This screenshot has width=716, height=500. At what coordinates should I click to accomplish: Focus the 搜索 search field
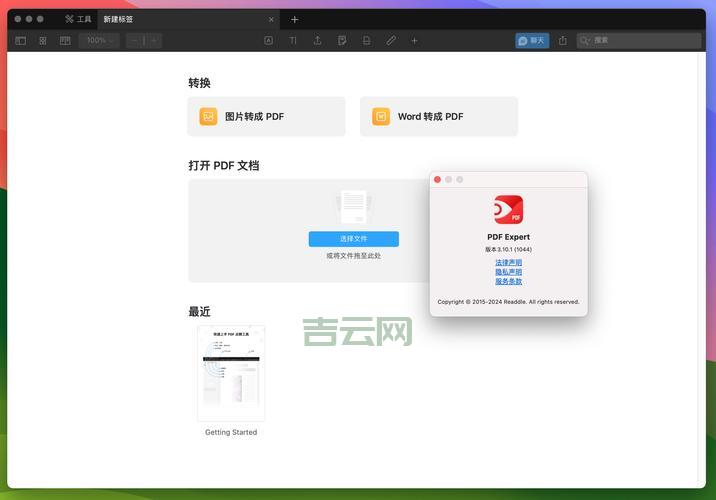639,41
